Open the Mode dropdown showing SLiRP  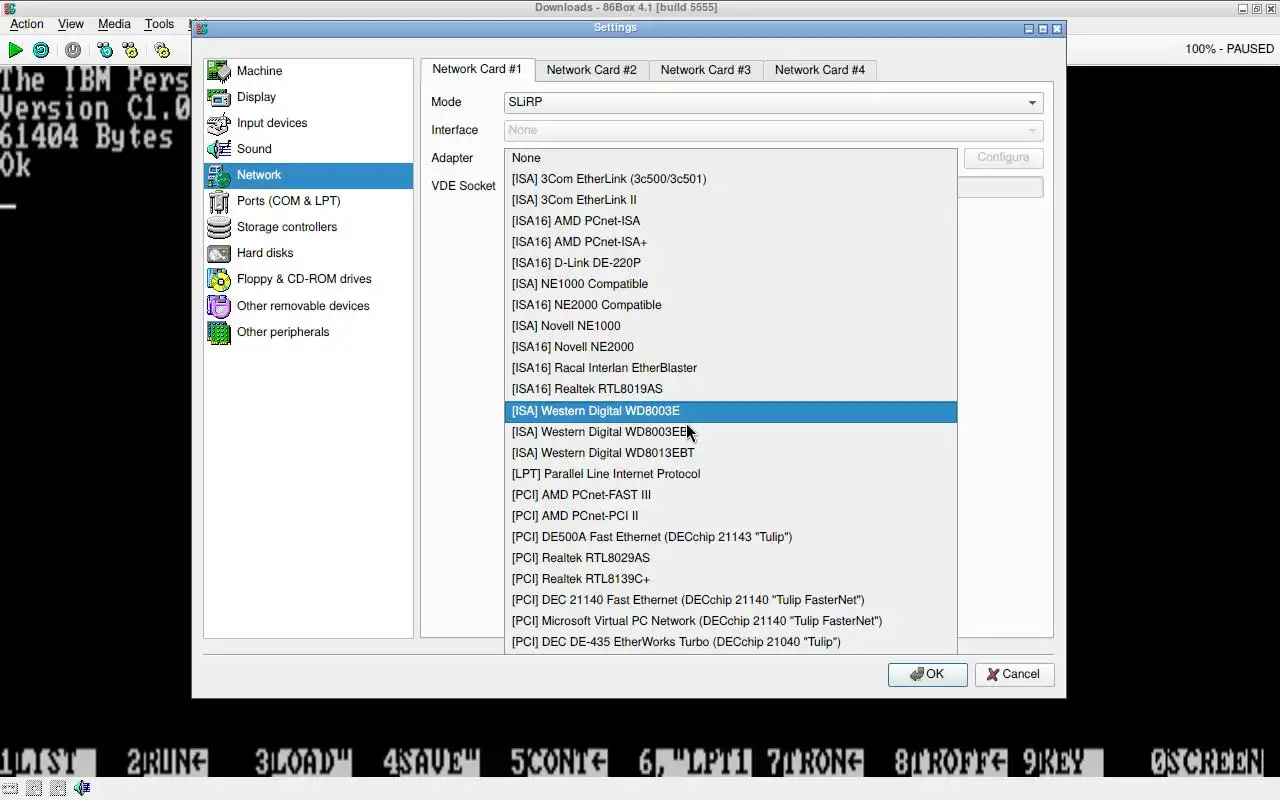click(774, 102)
